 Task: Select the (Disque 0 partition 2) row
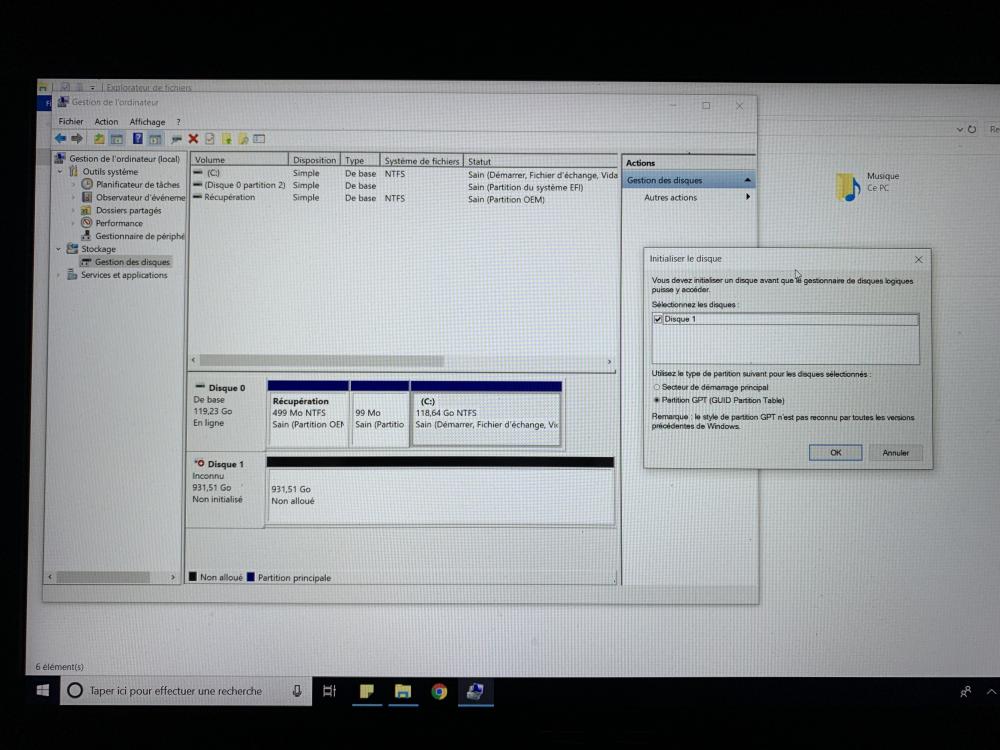pos(404,186)
